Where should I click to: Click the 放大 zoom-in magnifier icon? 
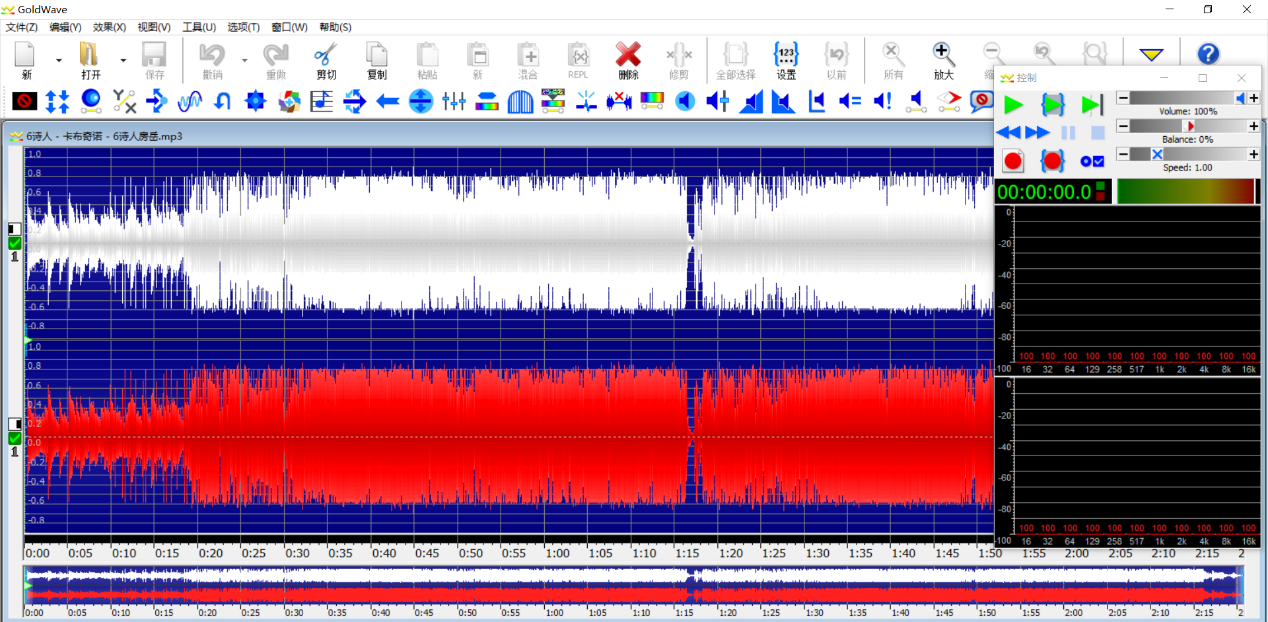point(943,55)
